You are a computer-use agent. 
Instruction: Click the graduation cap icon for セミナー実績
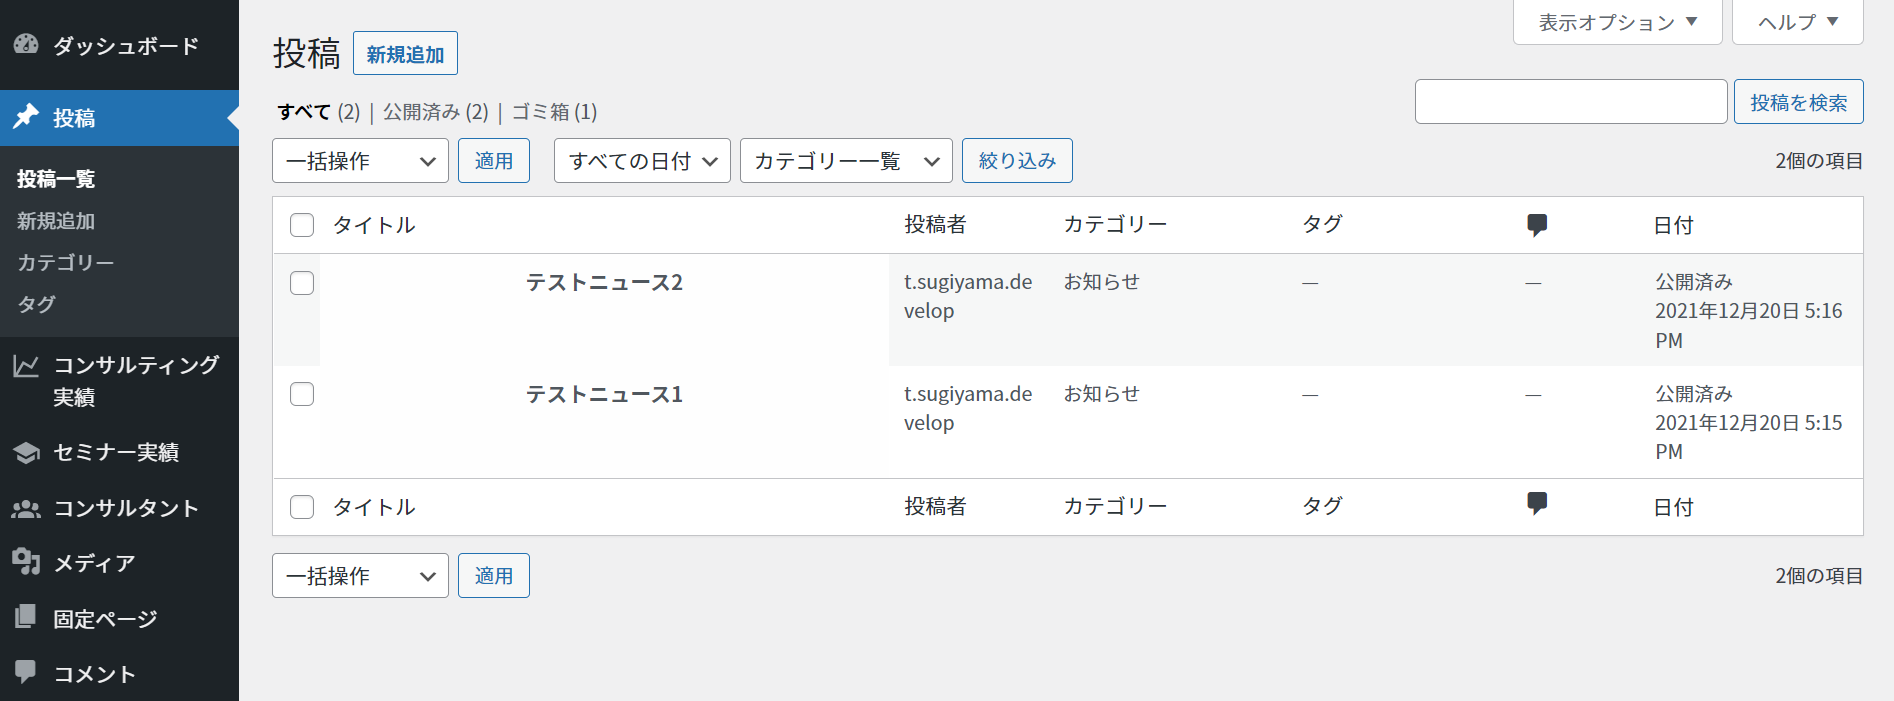click(26, 453)
